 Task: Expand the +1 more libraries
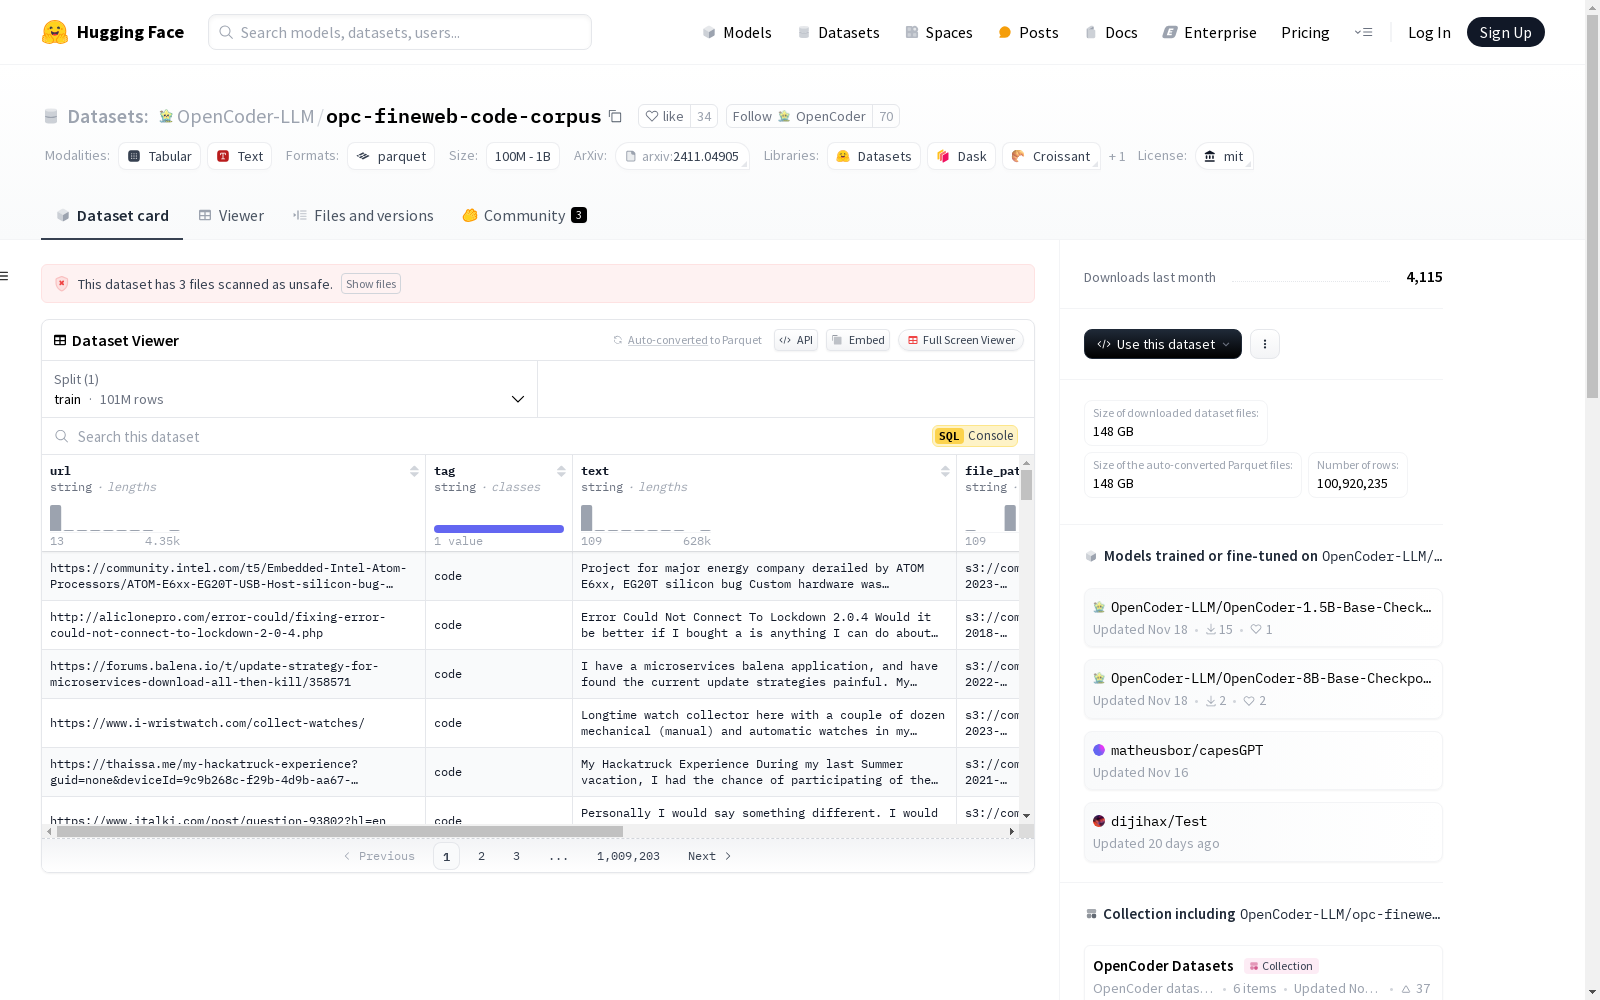1117,156
